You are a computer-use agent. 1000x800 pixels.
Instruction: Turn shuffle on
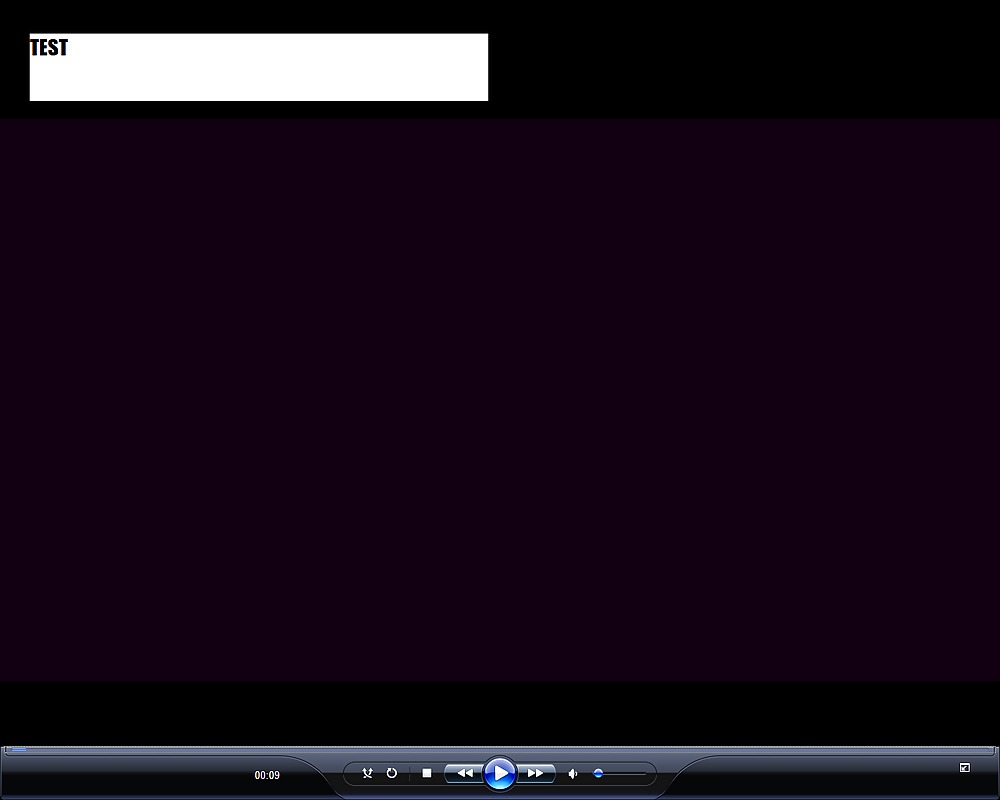(367, 773)
